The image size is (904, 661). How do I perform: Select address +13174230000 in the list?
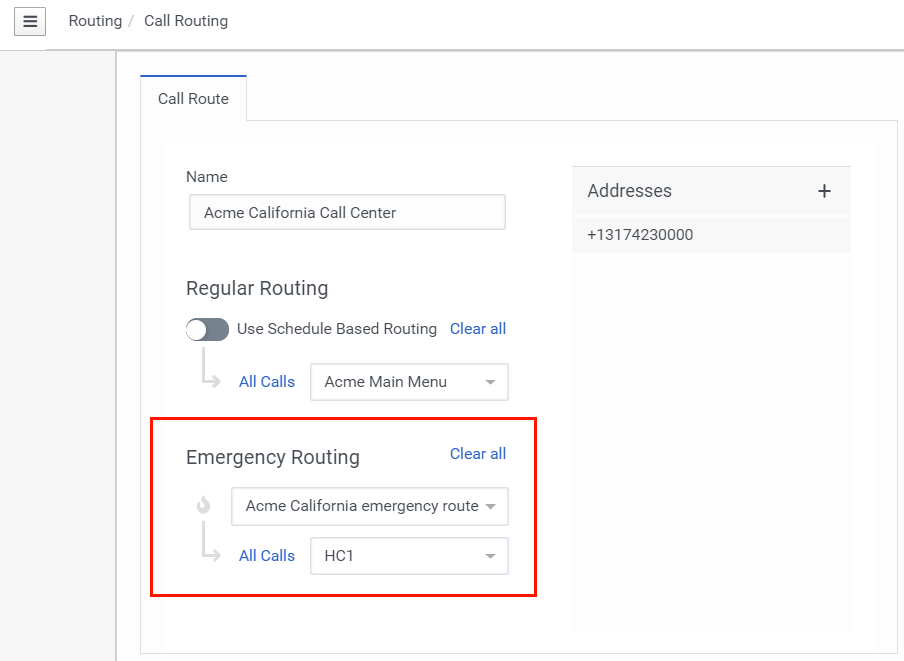point(640,235)
